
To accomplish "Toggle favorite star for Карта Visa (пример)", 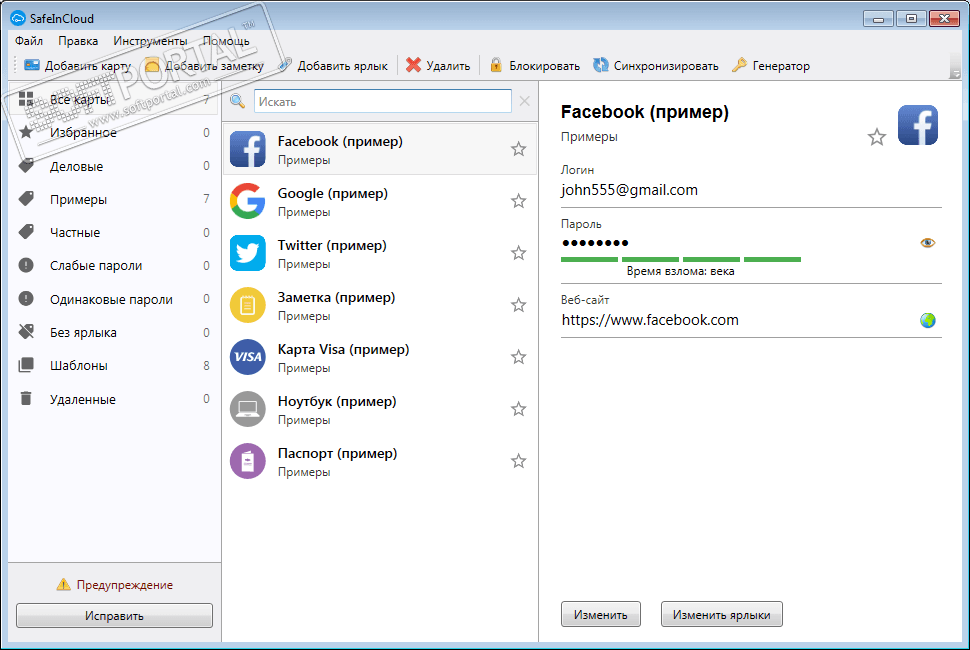I will [x=518, y=356].
